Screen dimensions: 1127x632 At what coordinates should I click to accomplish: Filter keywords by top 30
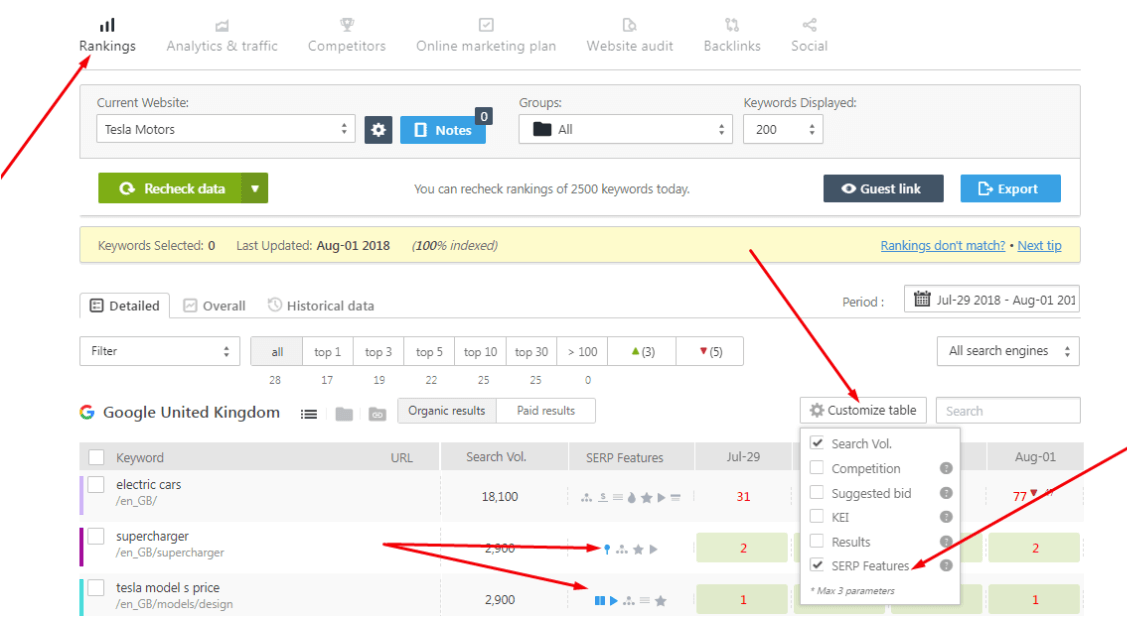[531, 352]
